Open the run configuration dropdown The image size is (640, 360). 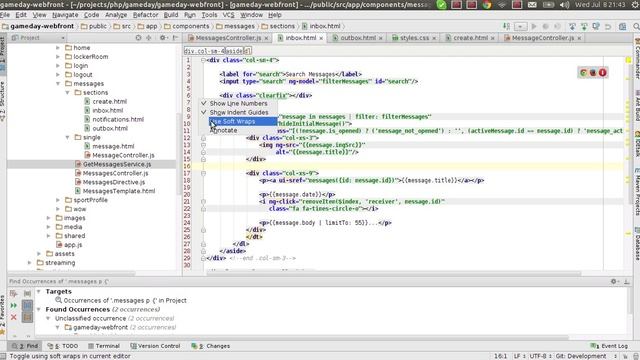pyautogui.click(x=520, y=26)
